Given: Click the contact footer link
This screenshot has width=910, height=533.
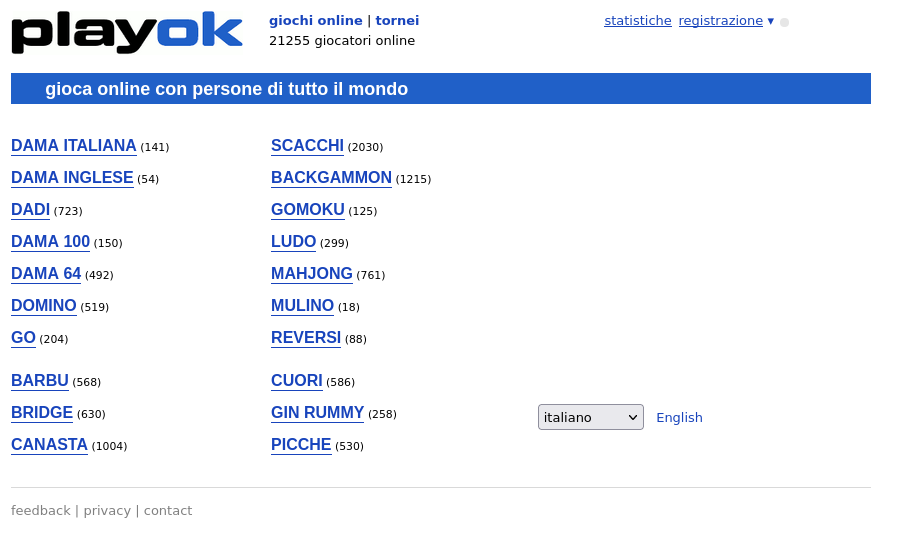Looking at the screenshot, I should pos(168,510).
